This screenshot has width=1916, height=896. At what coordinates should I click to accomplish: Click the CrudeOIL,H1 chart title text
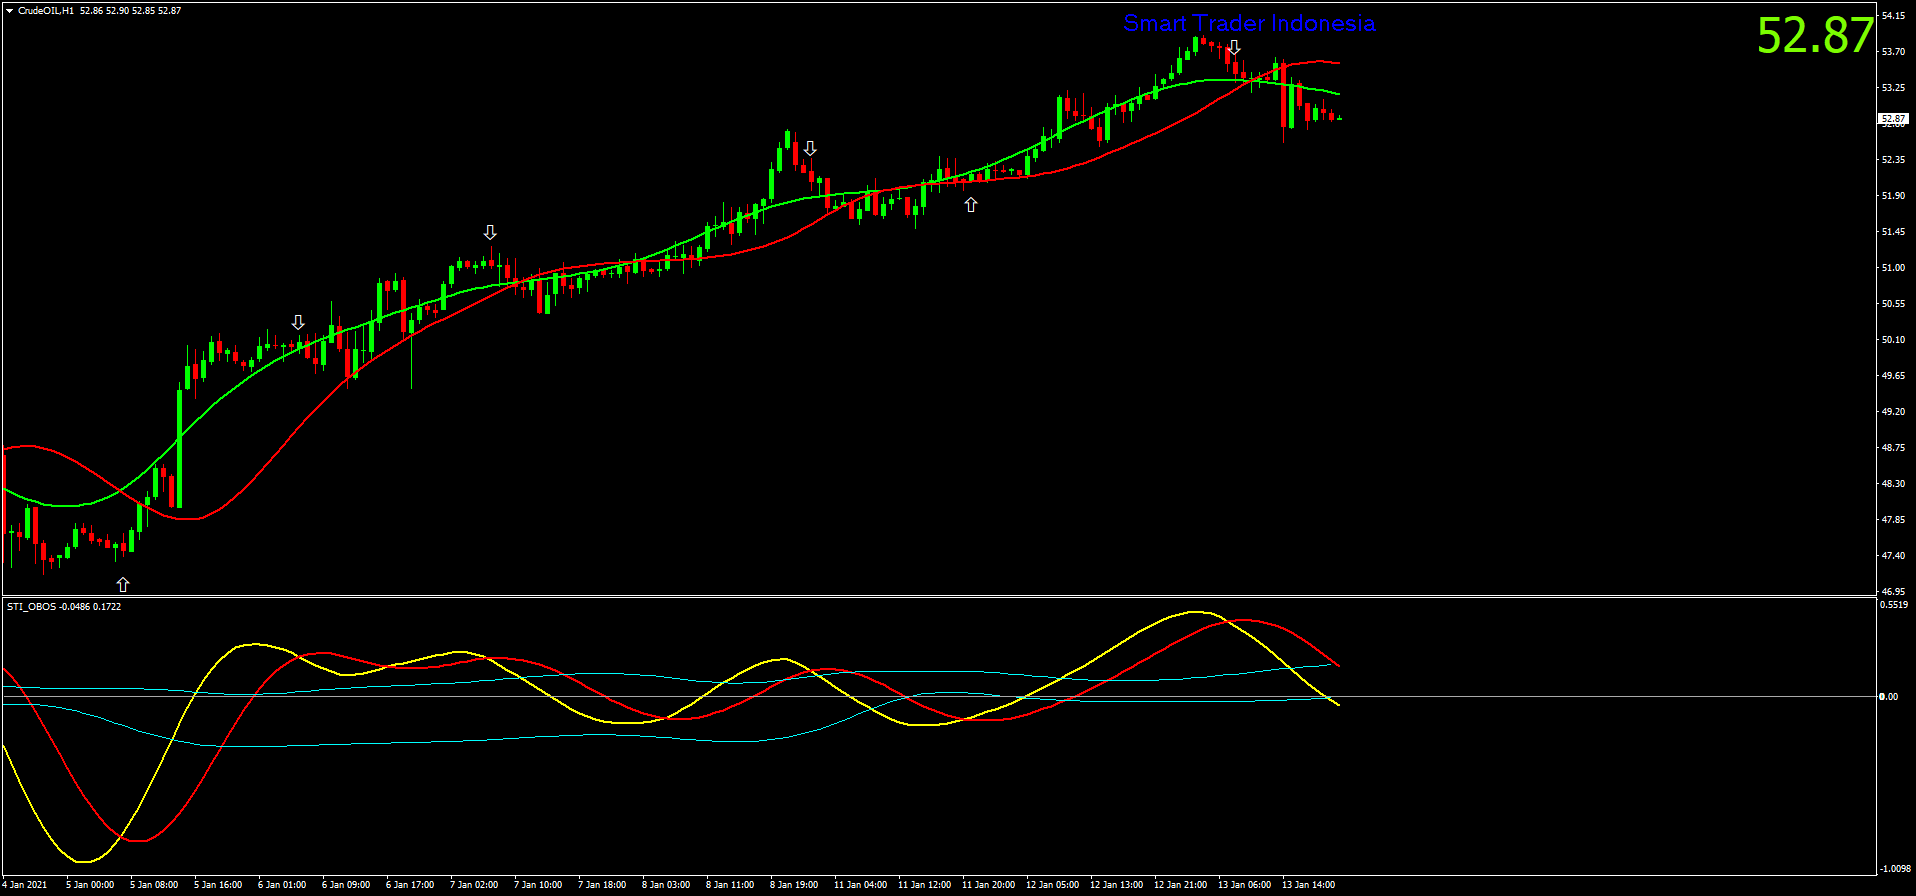46,11
